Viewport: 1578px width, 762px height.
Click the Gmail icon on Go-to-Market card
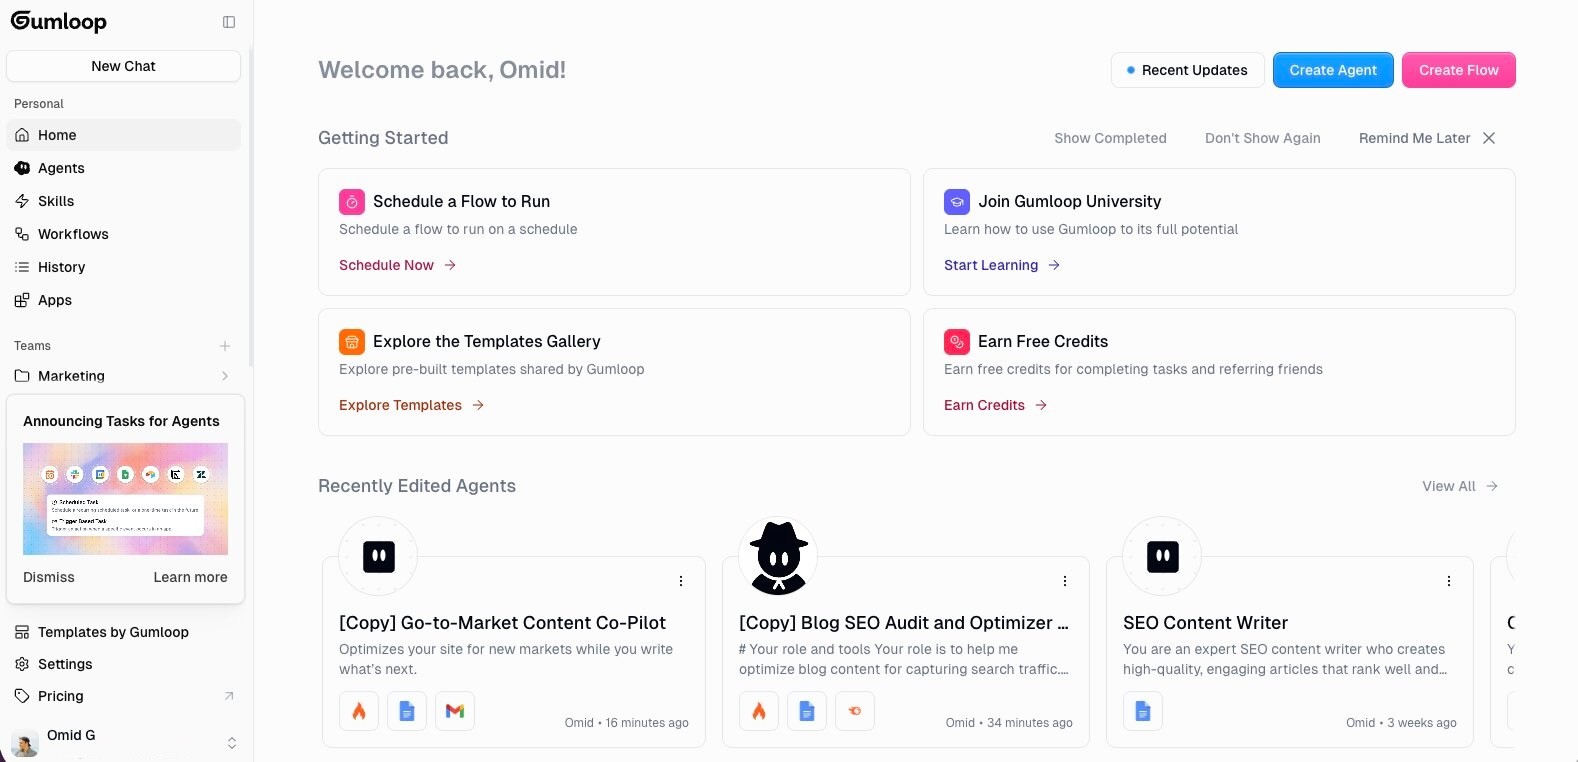[x=455, y=711]
